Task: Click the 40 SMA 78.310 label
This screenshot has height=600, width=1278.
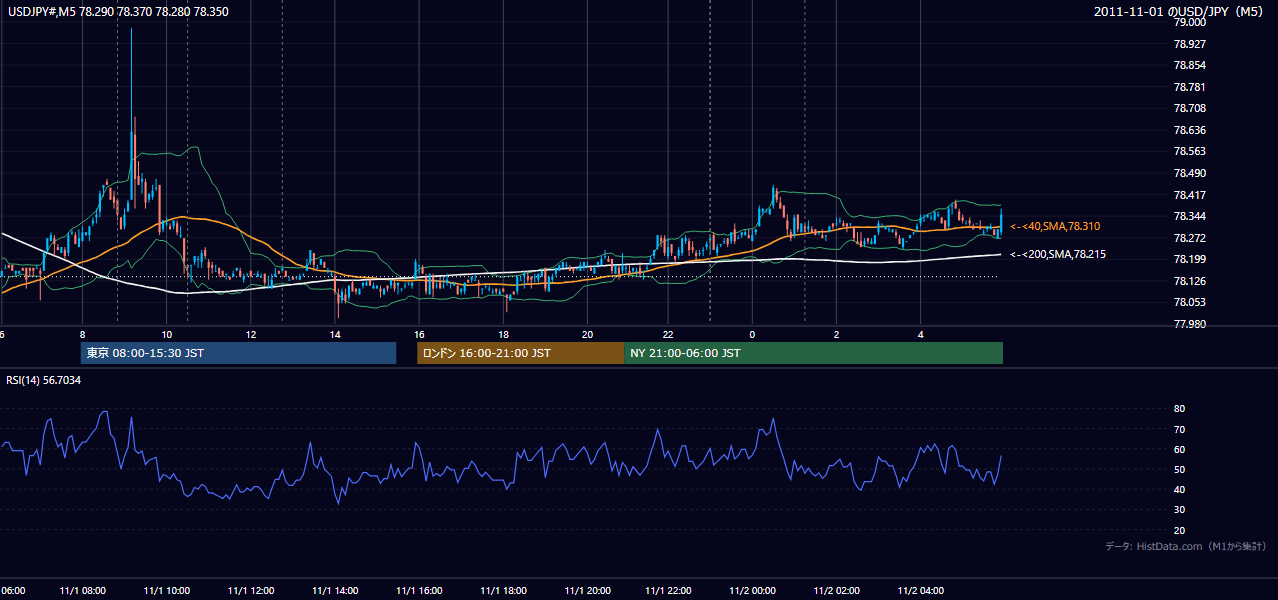Action: [x=1055, y=227]
